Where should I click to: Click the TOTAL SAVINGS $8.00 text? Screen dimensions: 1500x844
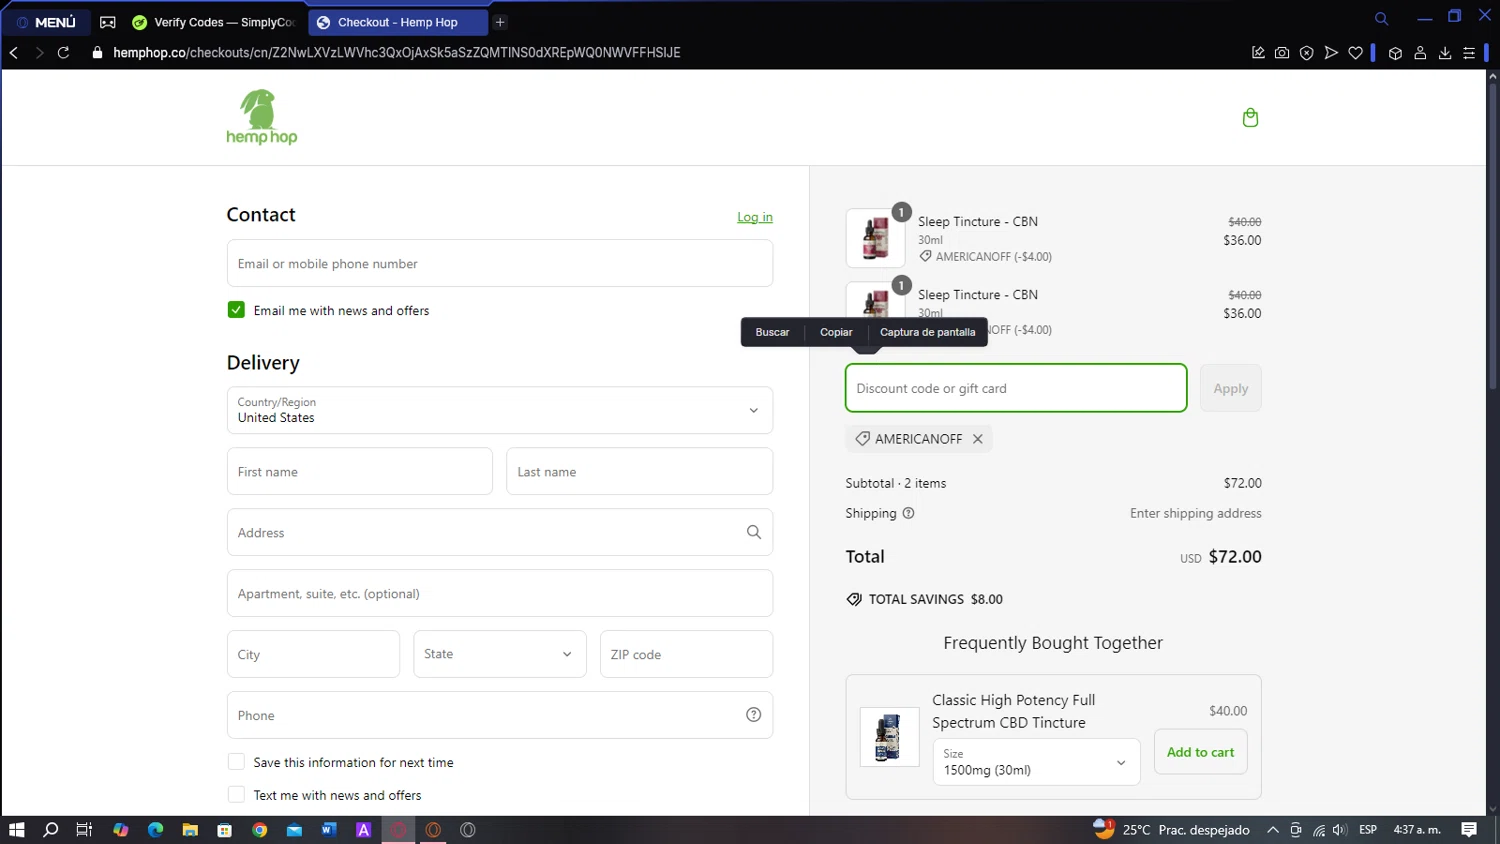point(936,599)
